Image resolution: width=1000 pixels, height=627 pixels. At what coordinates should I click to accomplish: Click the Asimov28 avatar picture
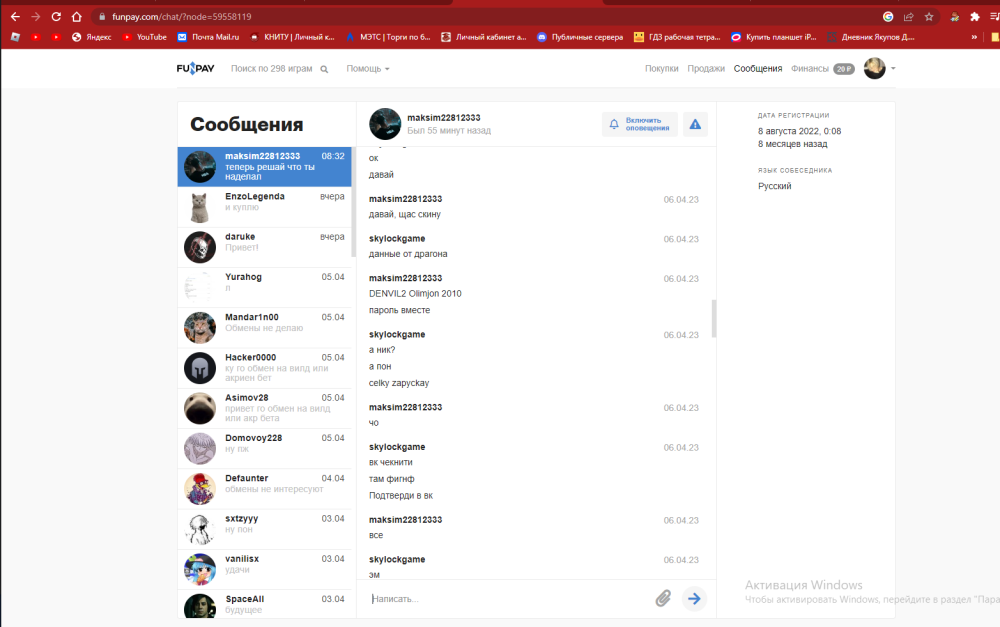(x=200, y=408)
